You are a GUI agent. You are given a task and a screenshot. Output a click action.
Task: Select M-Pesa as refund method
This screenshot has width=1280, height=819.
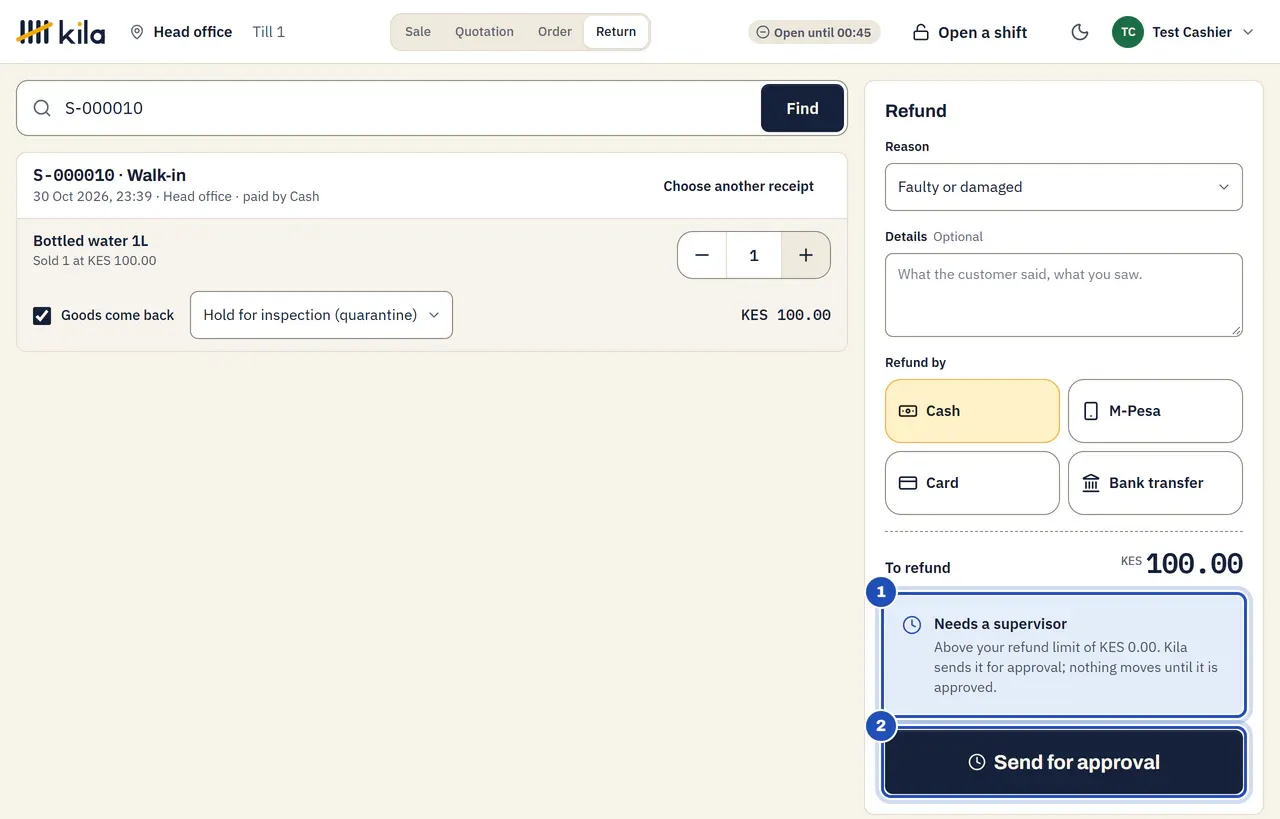pos(1155,411)
